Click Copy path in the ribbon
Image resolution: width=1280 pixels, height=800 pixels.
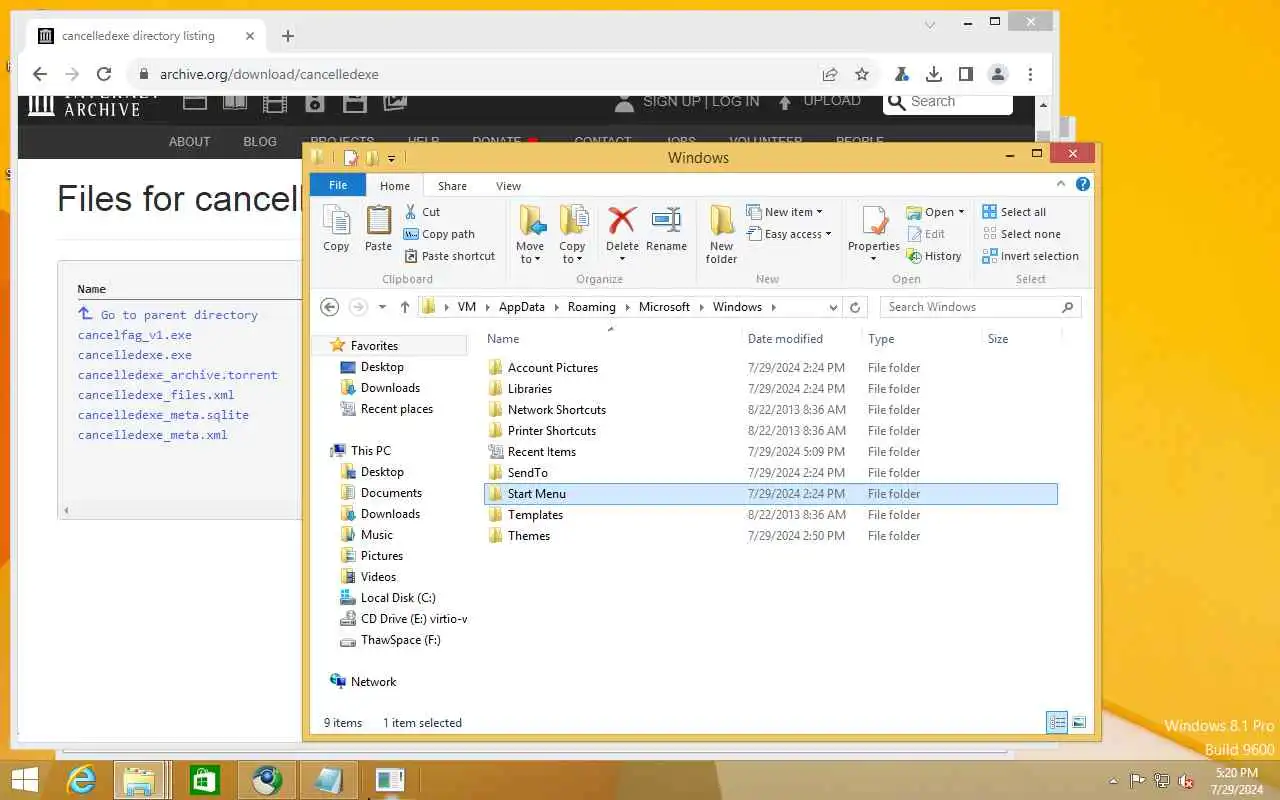click(439, 234)
